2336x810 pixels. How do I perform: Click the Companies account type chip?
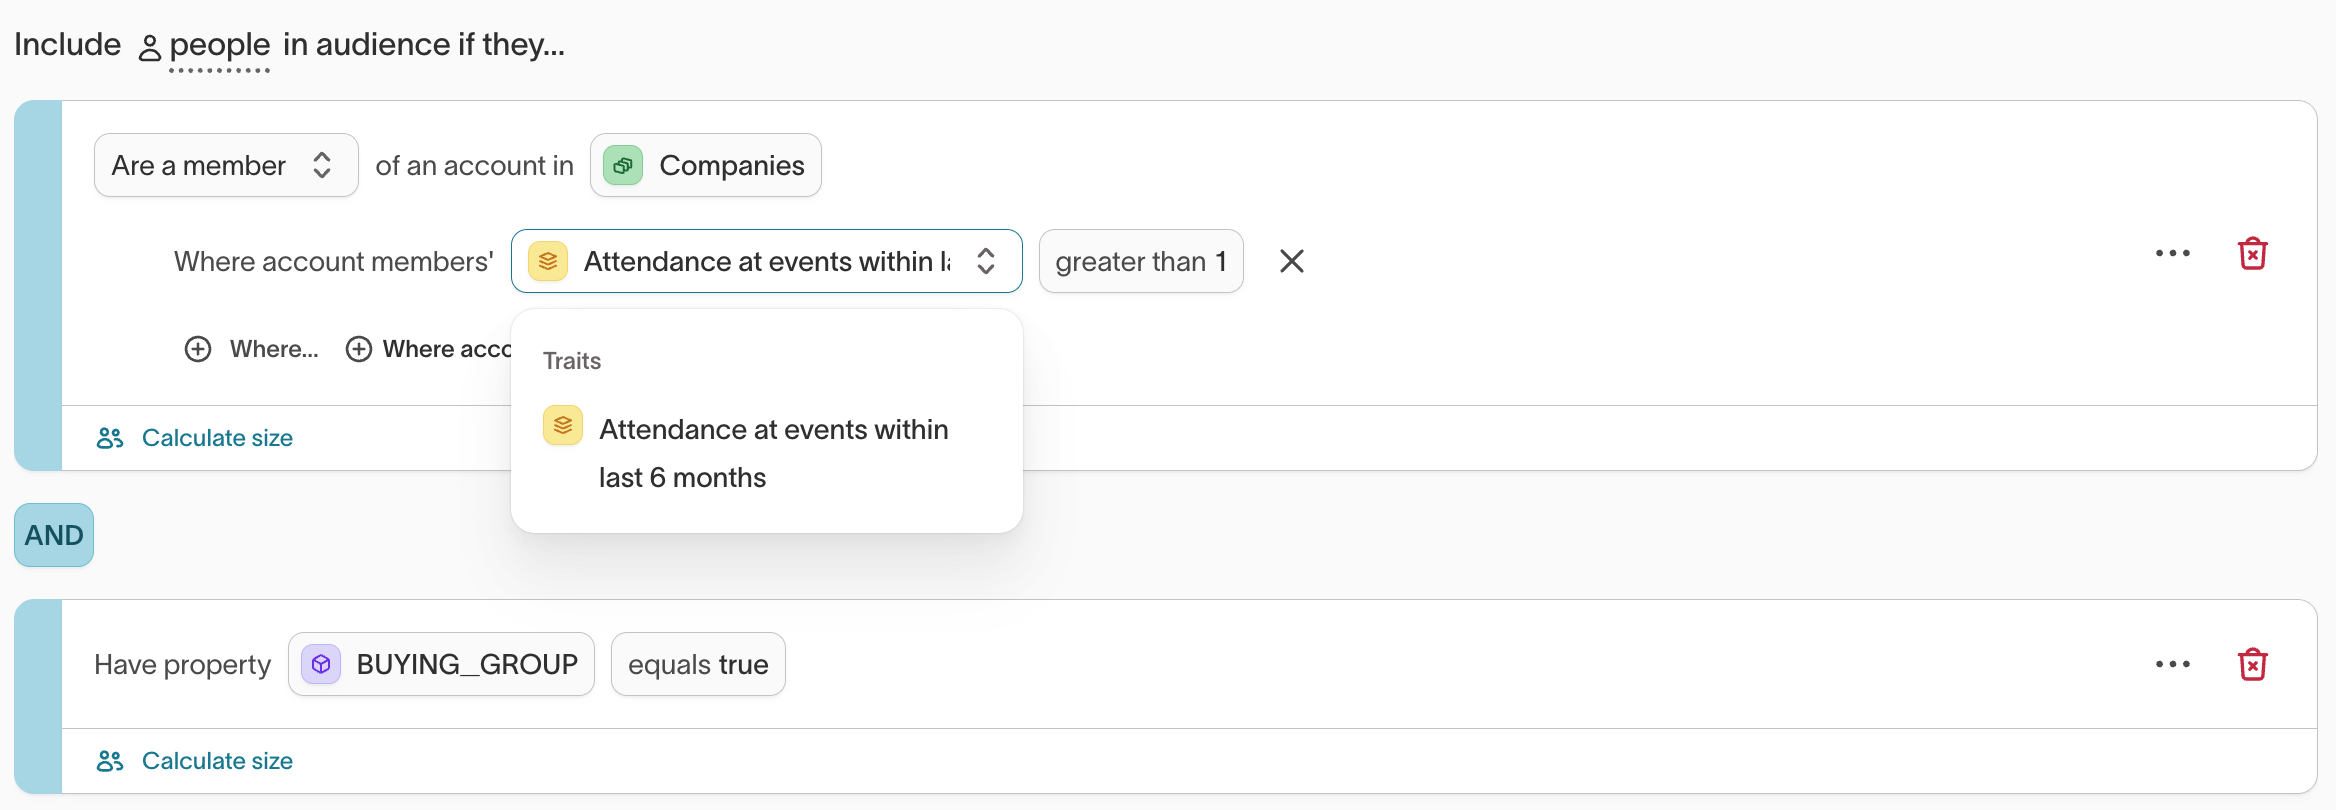click(x=731, y=166)
